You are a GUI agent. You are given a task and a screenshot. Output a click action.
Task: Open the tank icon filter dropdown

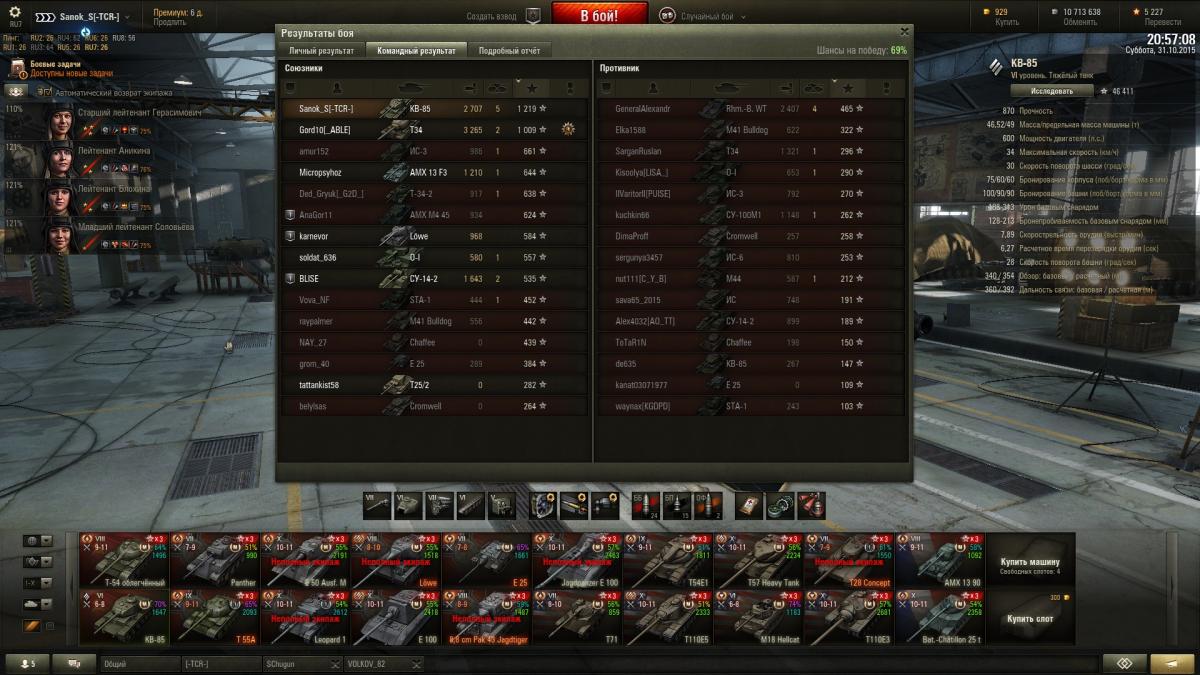click(37, 604)
